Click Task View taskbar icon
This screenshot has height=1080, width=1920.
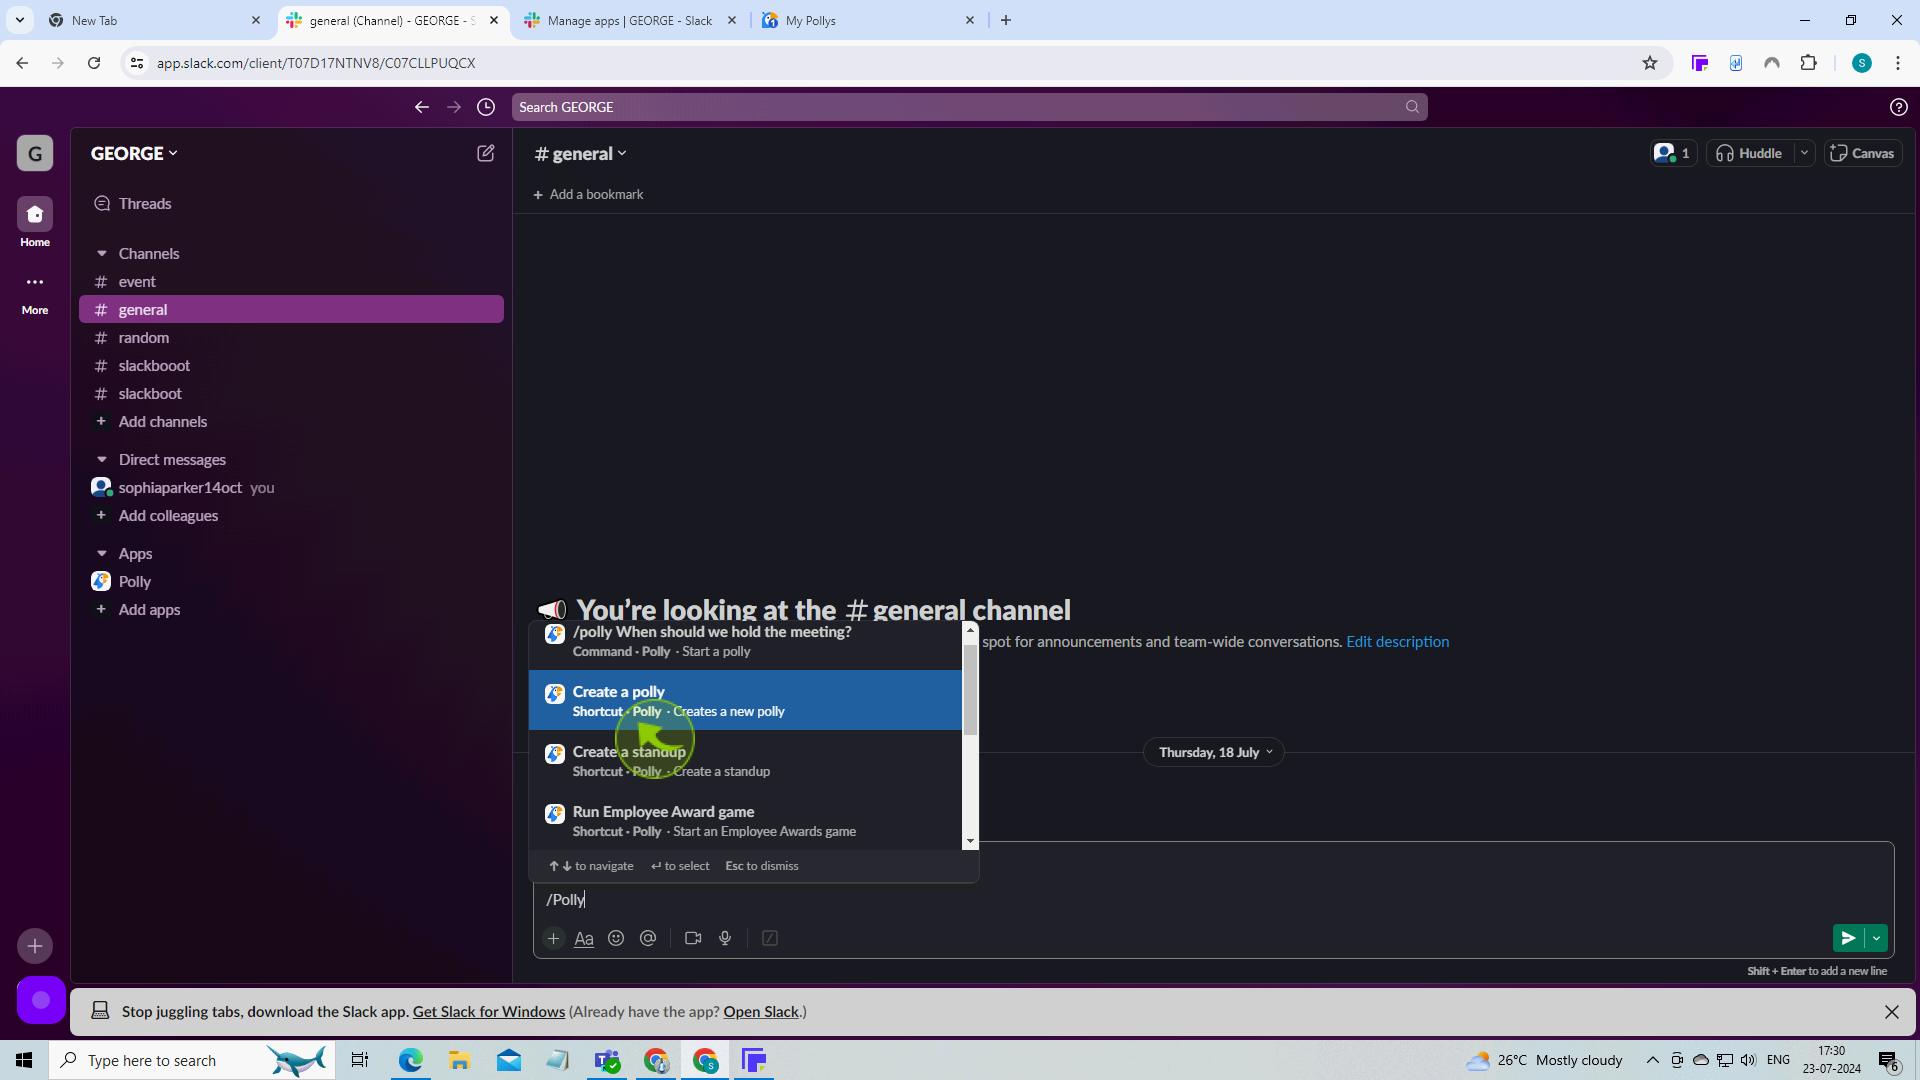[360, 1060]
